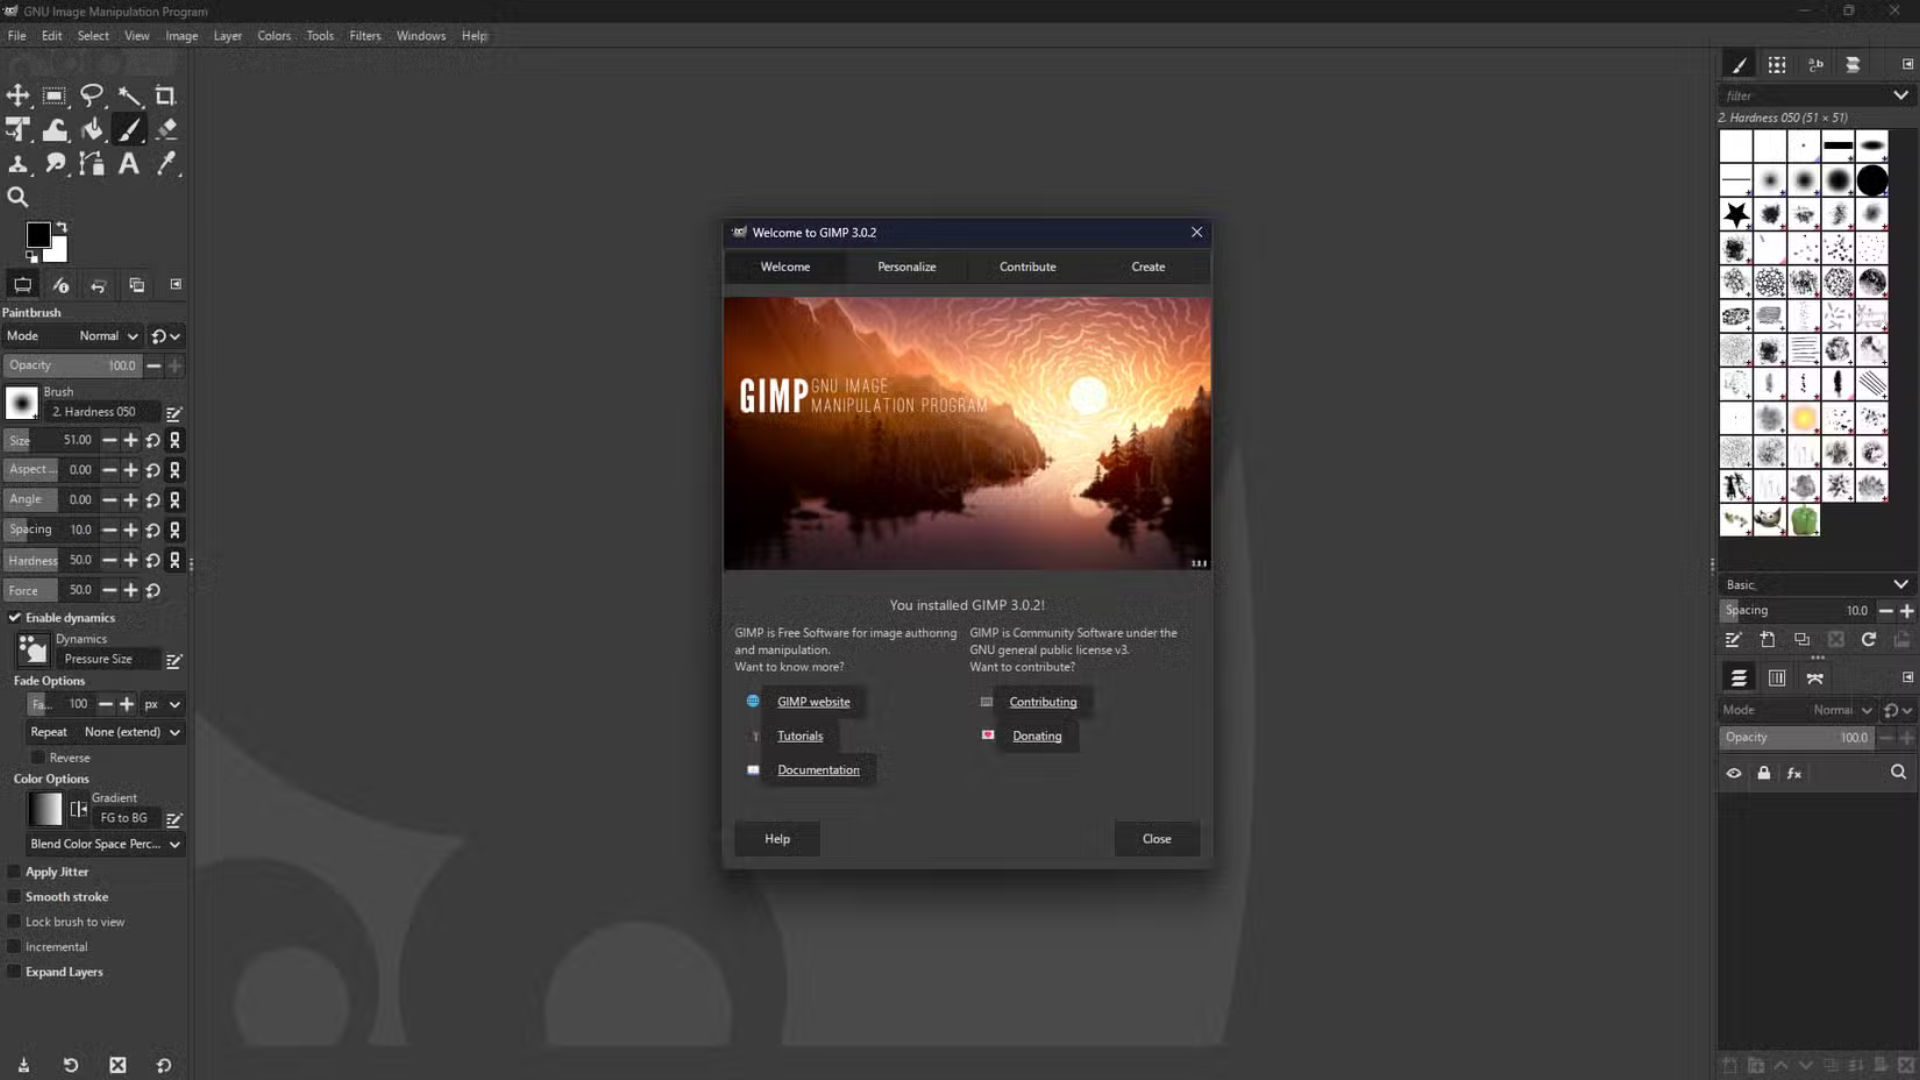The image size is (1920, 1080).
Task: Select the Free Select lasso tool
Action: 92,96
